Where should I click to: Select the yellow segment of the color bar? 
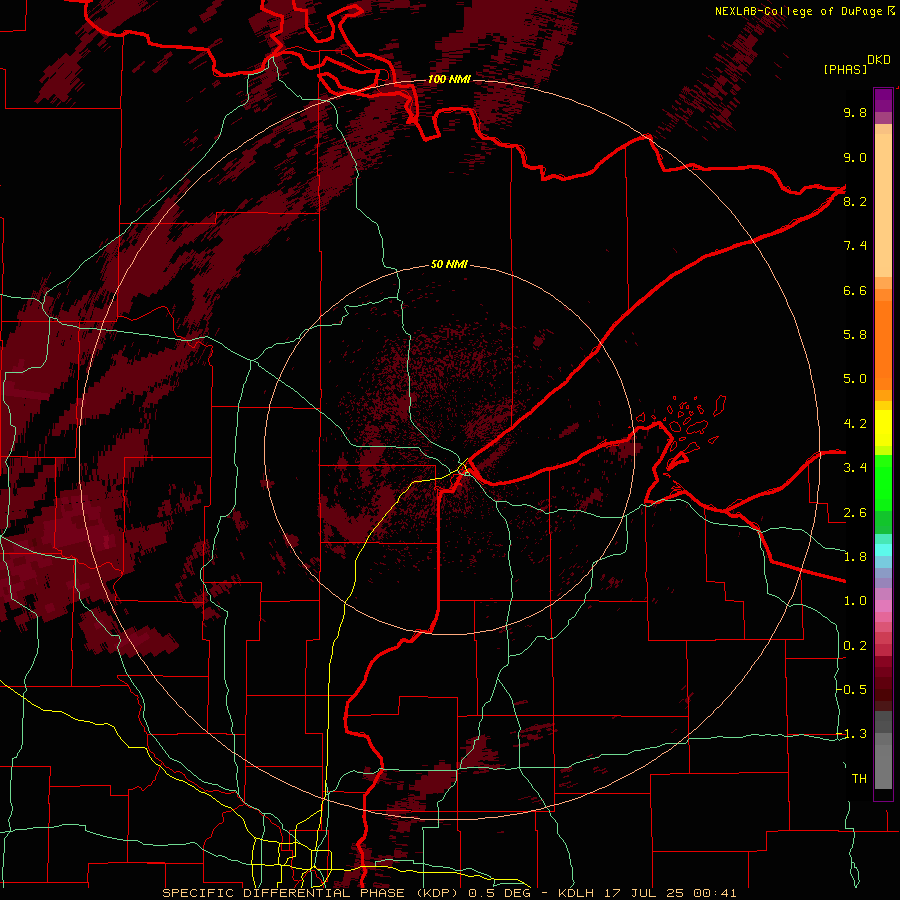[x=883, y=428]
